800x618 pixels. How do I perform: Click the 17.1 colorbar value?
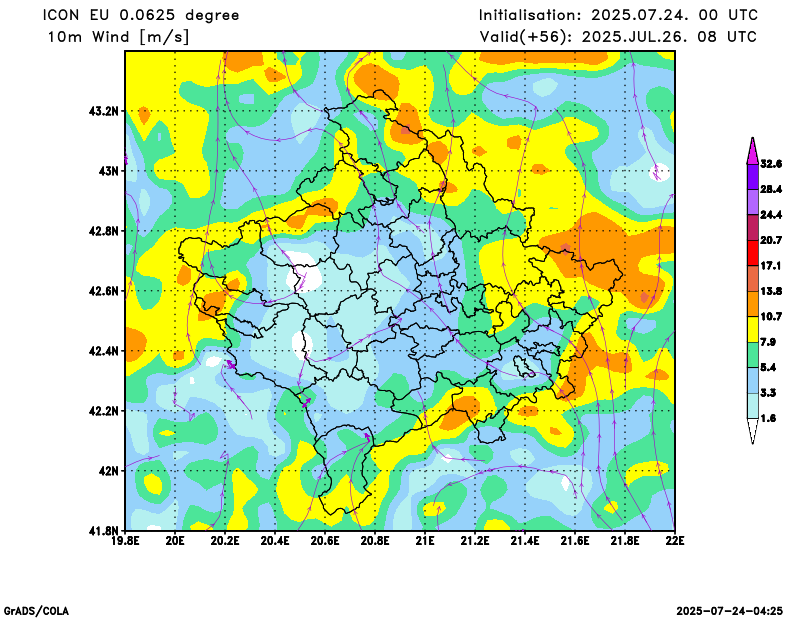[x=771, y=266]
